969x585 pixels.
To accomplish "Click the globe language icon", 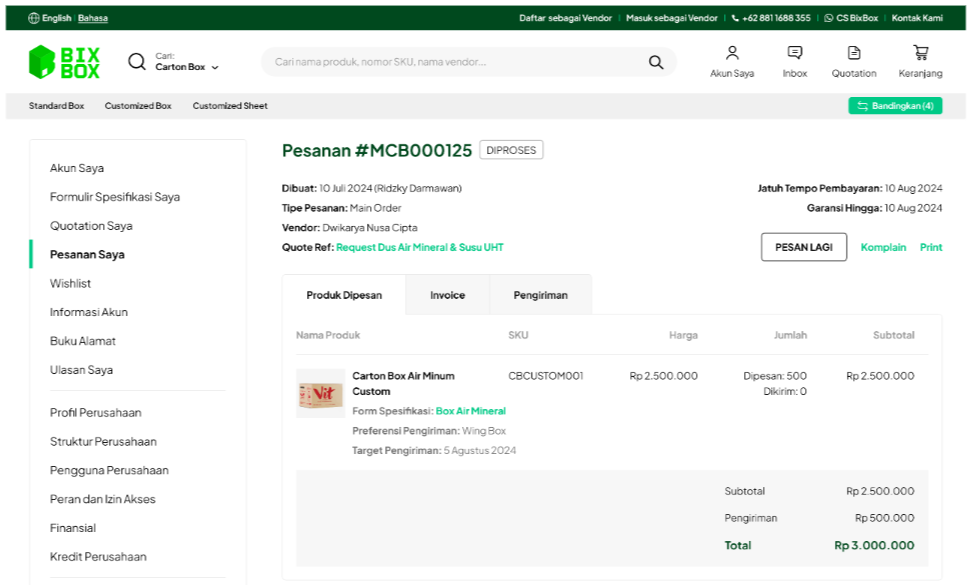I will (x=34, y=18).
